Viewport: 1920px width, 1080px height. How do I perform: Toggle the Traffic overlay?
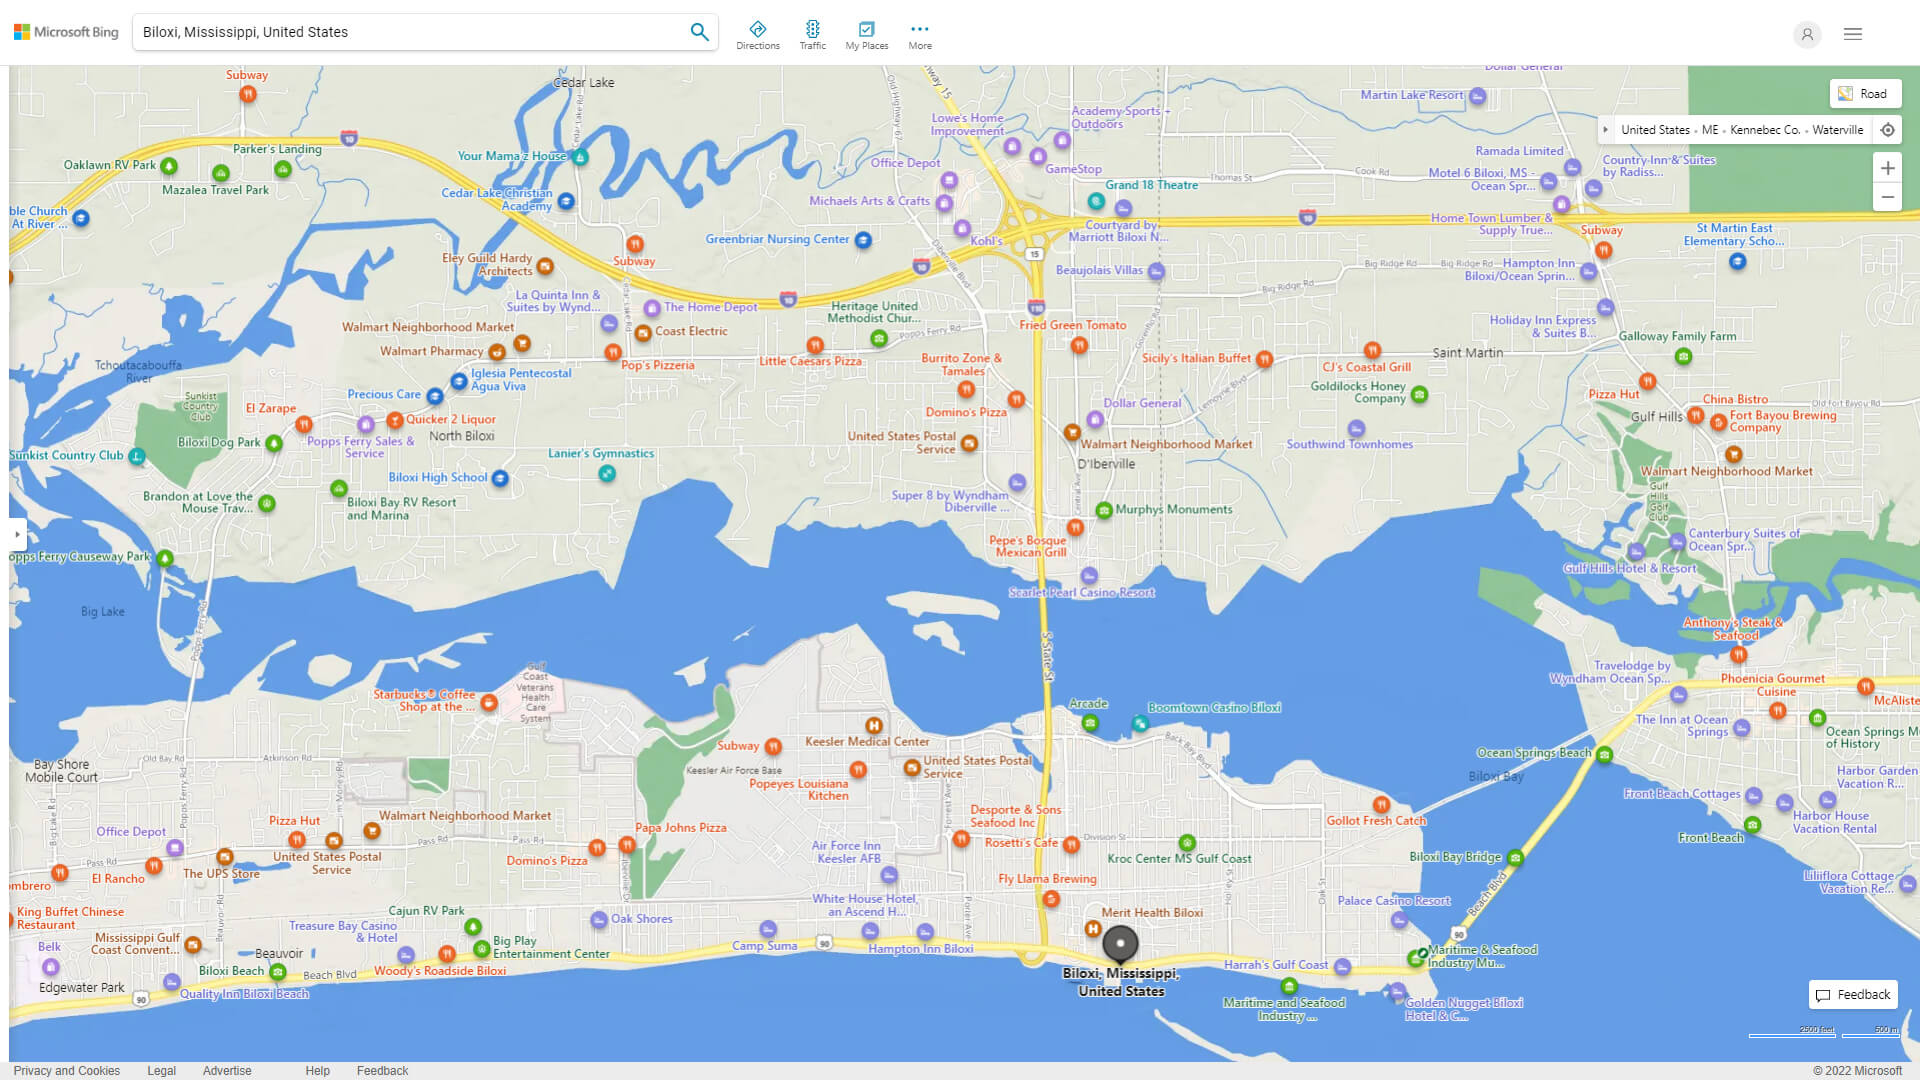click(x=813, y=33)
